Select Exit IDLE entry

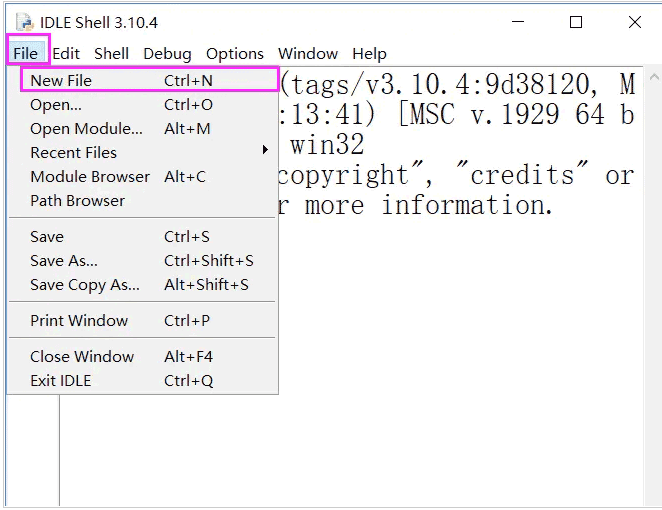coord(143,380)
